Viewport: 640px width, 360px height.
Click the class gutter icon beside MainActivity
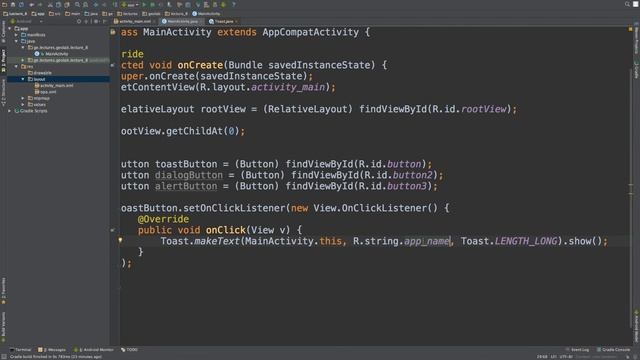click(x=113, y=32)
